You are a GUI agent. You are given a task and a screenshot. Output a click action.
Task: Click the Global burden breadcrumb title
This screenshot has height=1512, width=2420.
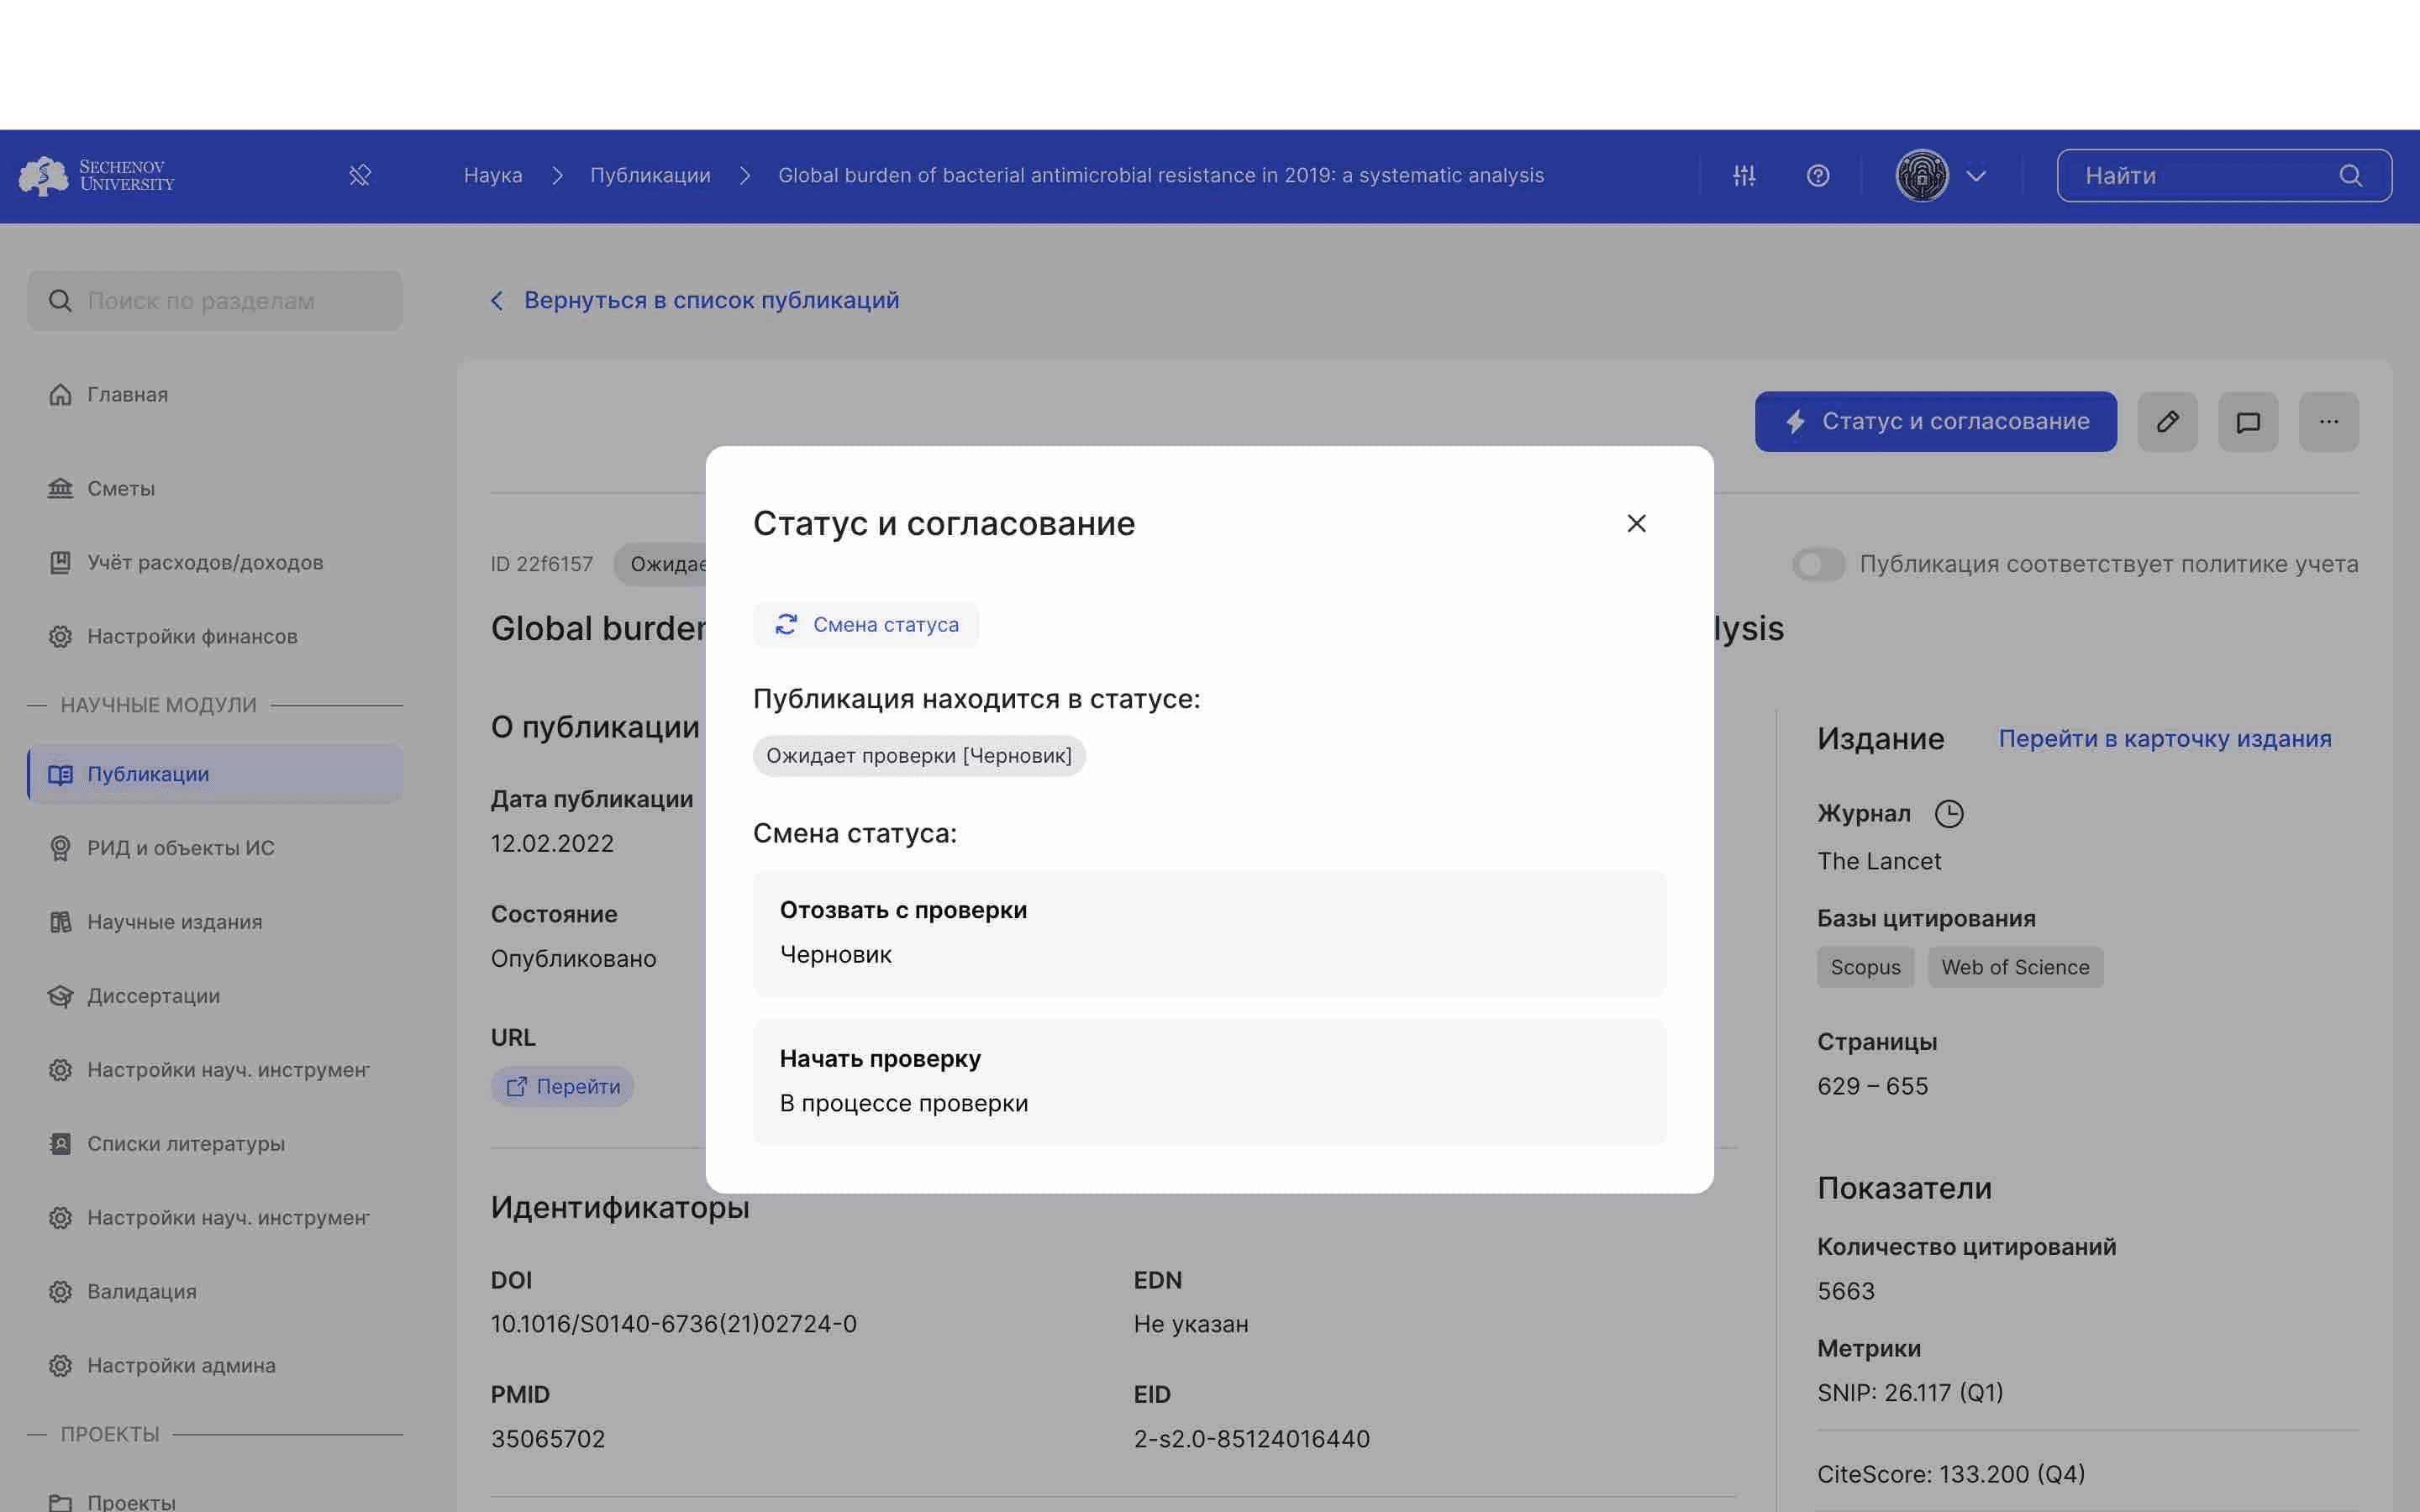point(1161,176)
